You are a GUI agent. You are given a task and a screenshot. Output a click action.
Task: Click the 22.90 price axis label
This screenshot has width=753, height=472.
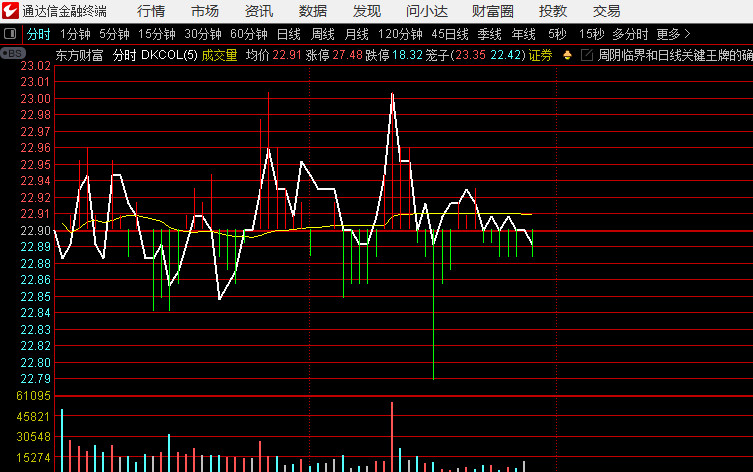click(35, 230)
